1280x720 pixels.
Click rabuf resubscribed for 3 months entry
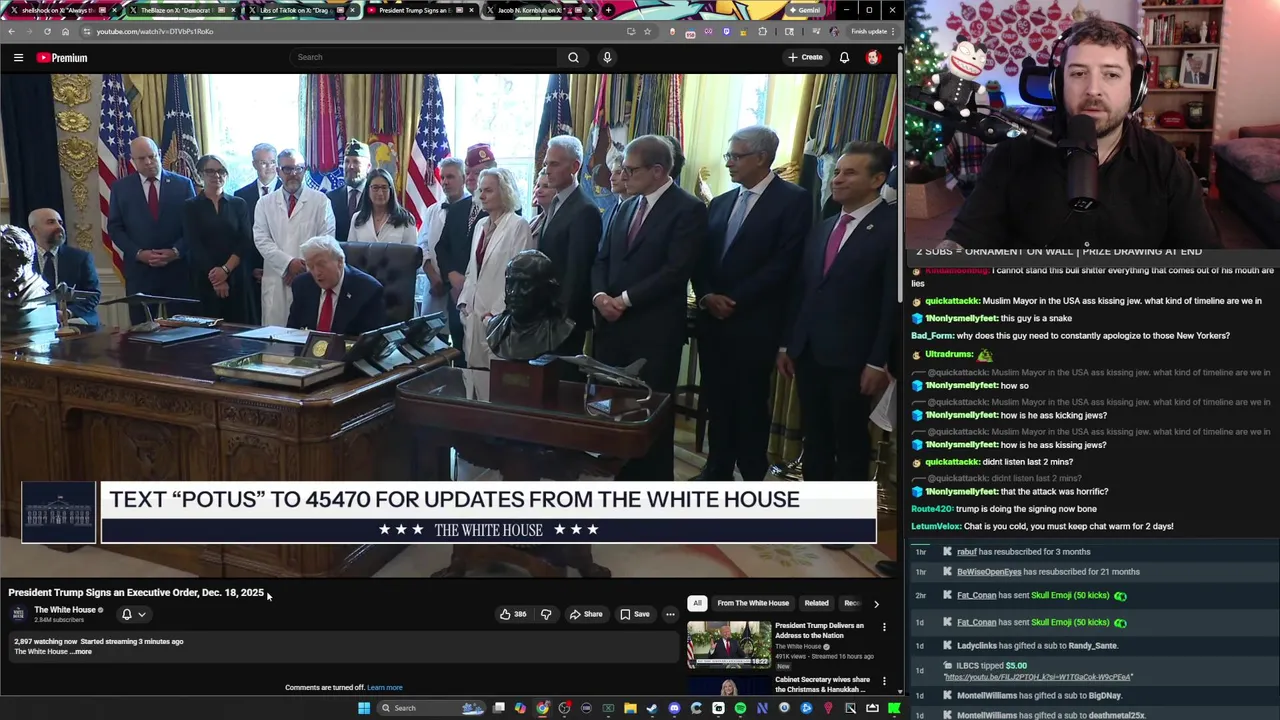point(1094,552)
